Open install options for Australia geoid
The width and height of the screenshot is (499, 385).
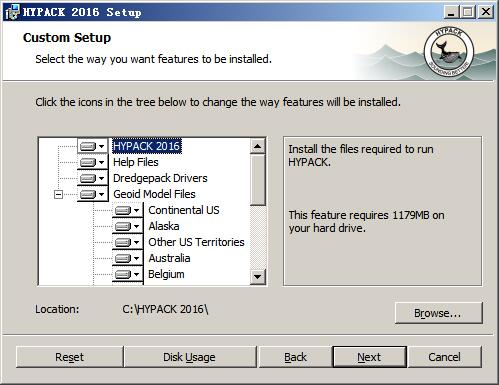click(128, 258)
